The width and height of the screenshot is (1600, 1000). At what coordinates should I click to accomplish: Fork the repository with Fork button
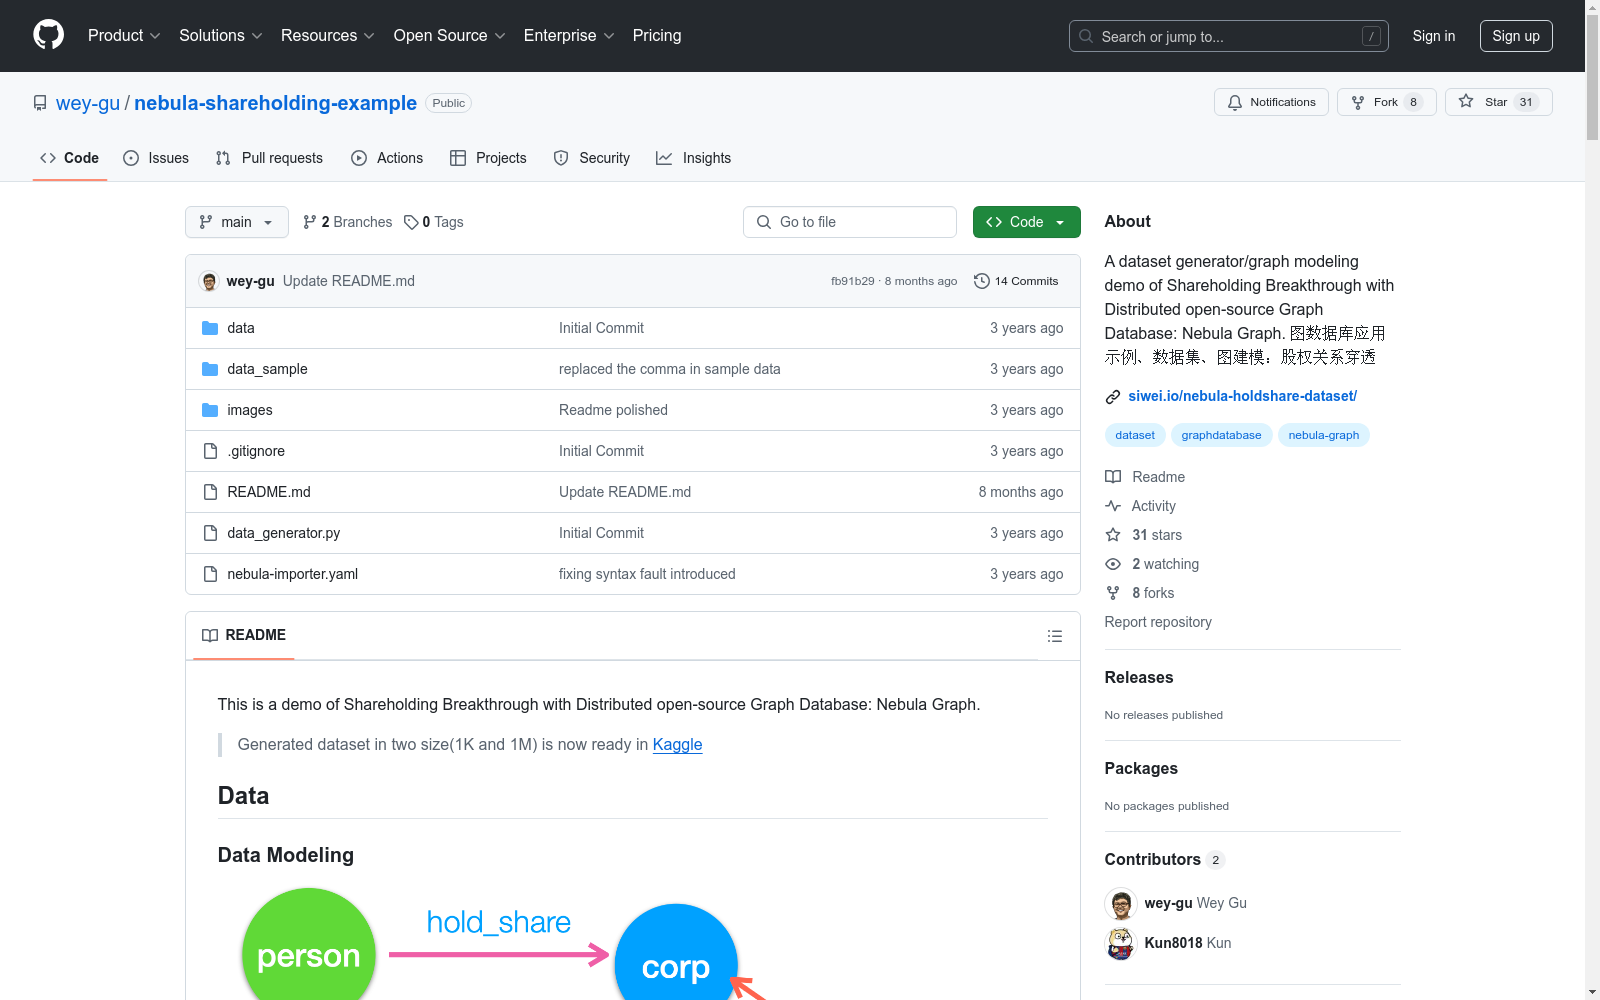1386,102
